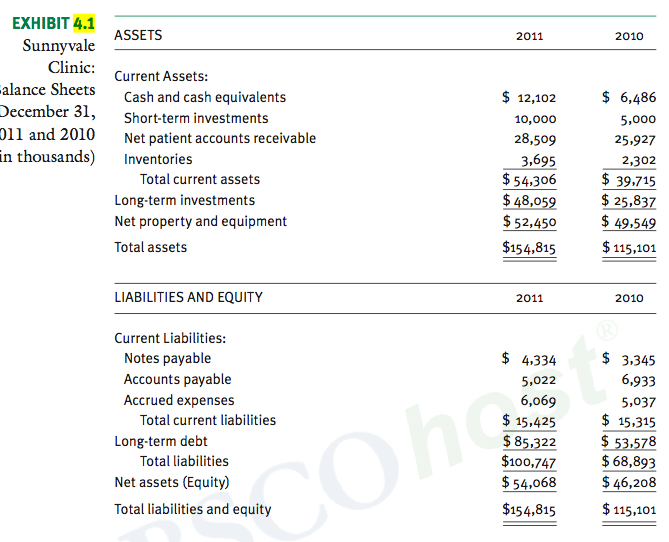Select the Total current assets label
The width and height of the screenshot is (669, 542).
tap(200, 179)
